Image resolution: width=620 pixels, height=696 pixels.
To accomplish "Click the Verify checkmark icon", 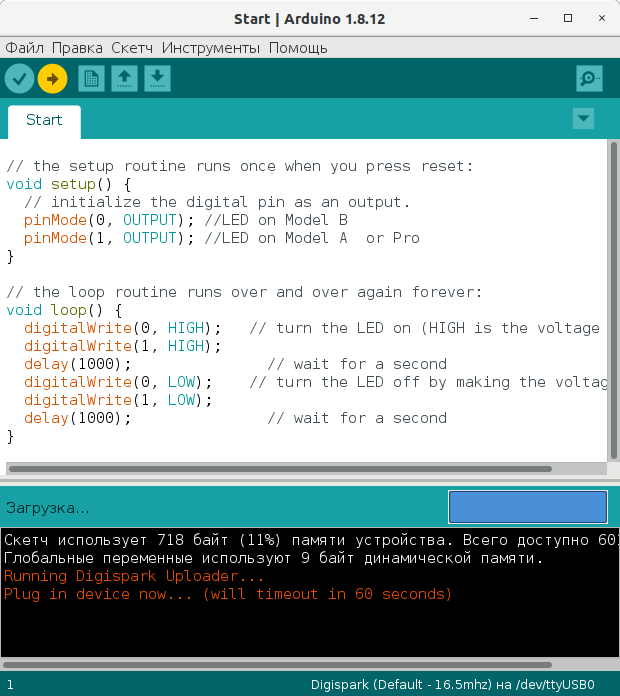I will click(20, 79).
